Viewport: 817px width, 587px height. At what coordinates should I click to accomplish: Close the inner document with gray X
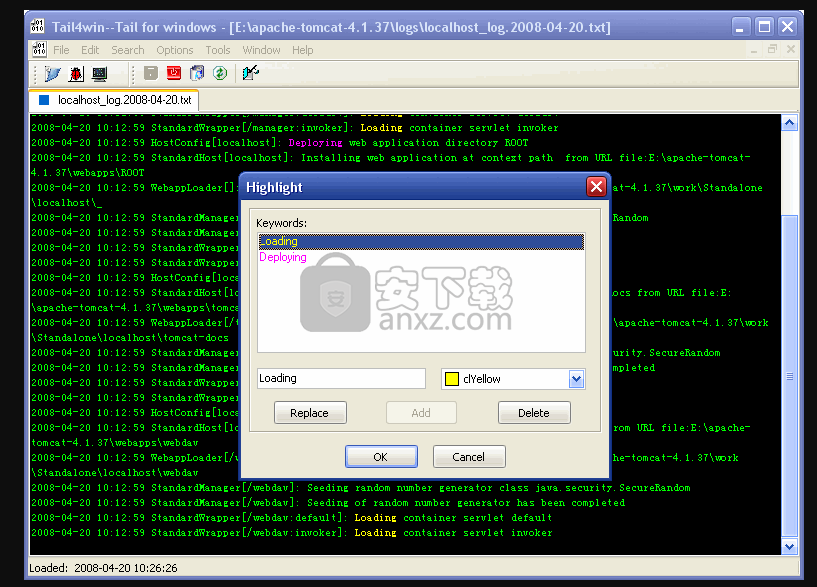[x=790, y=49]
